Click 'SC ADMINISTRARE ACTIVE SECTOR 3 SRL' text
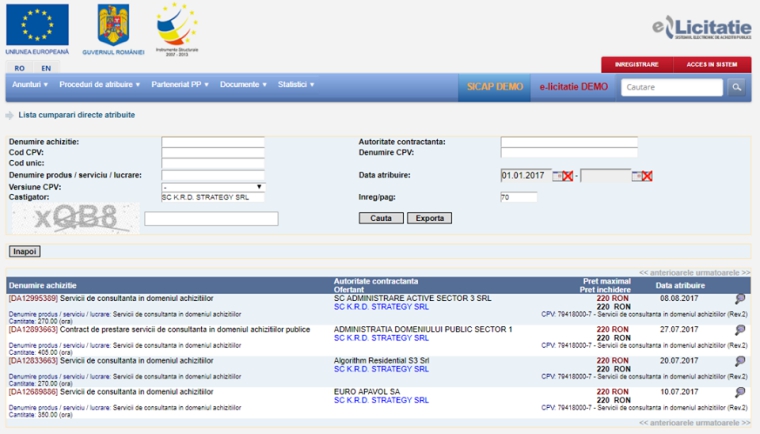Viewport: 760px width, 434px height. (412, 298)
